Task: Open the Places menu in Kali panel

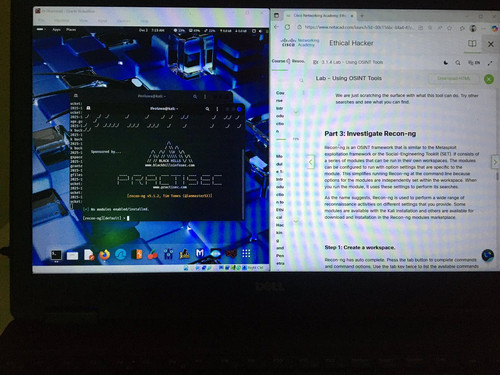Action: click(x=71, y=30)
